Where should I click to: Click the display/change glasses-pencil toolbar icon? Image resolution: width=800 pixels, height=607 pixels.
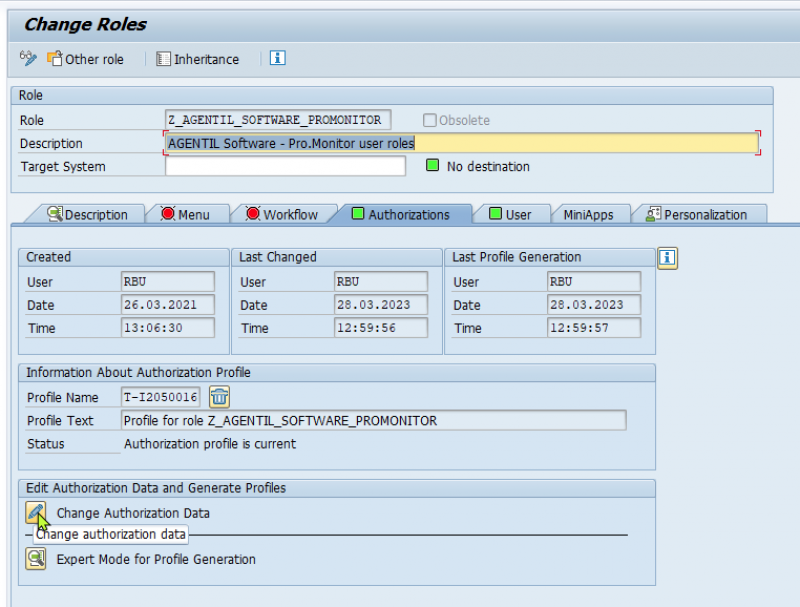coord(28,59)
